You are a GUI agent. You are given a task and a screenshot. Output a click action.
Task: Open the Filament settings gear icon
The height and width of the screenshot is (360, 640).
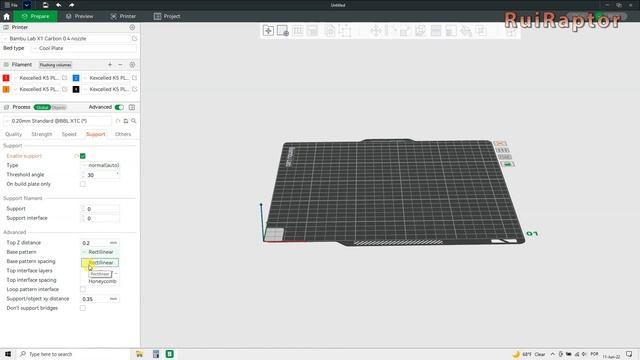tap(132, 65)
